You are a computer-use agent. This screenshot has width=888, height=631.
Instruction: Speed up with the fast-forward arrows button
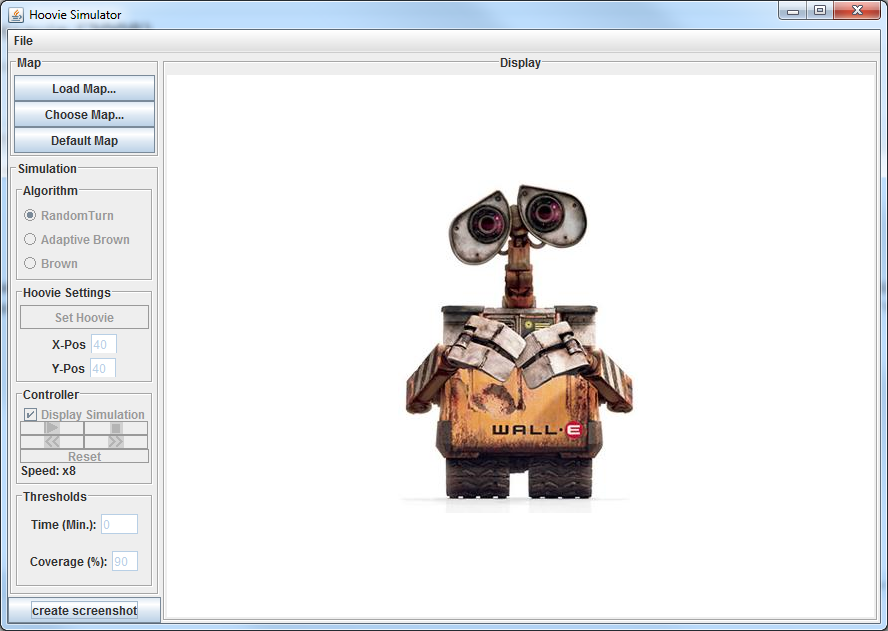pyautogui.click(x=116, y=442)
